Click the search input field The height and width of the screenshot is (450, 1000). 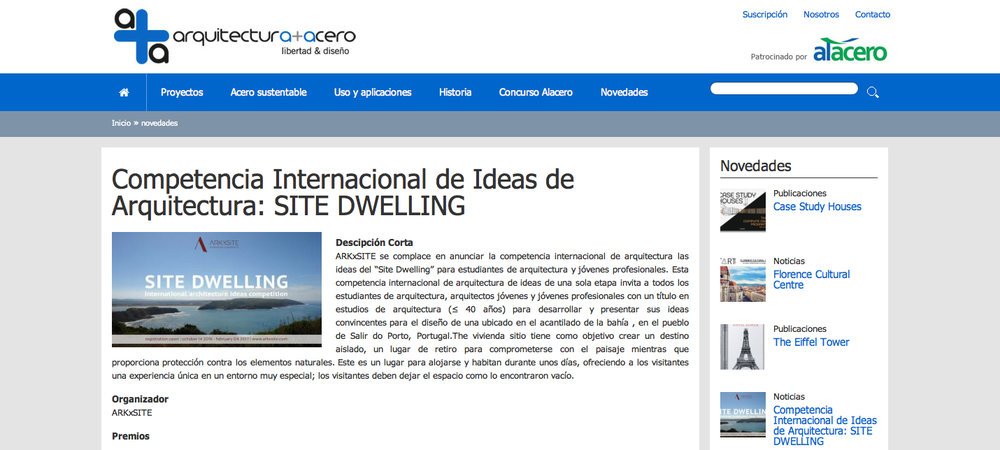783,89
